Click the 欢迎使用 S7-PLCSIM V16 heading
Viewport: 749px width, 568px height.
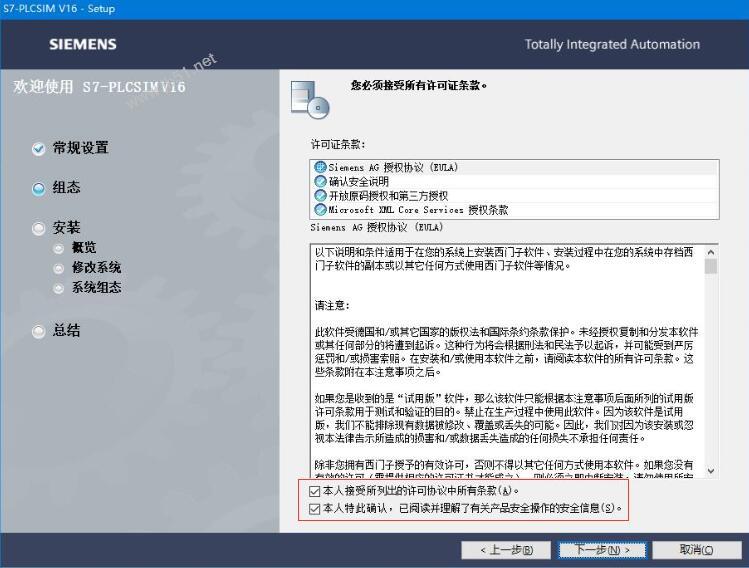(99, 87)
